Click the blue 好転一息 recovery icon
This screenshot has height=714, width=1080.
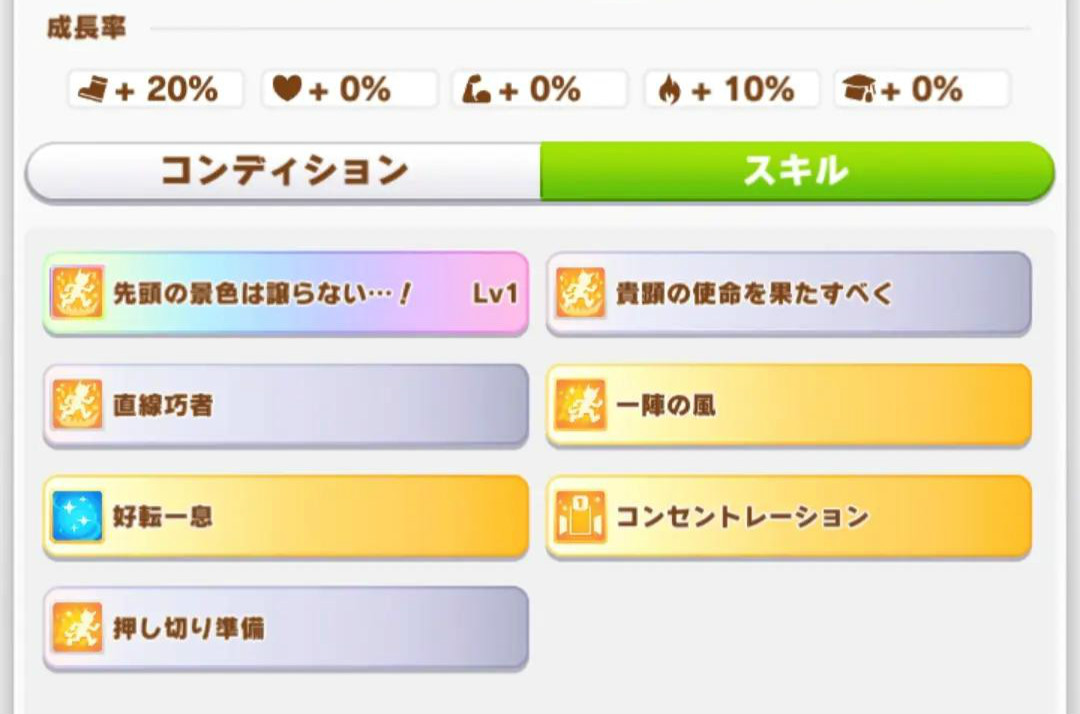click(x=77, y=517)
